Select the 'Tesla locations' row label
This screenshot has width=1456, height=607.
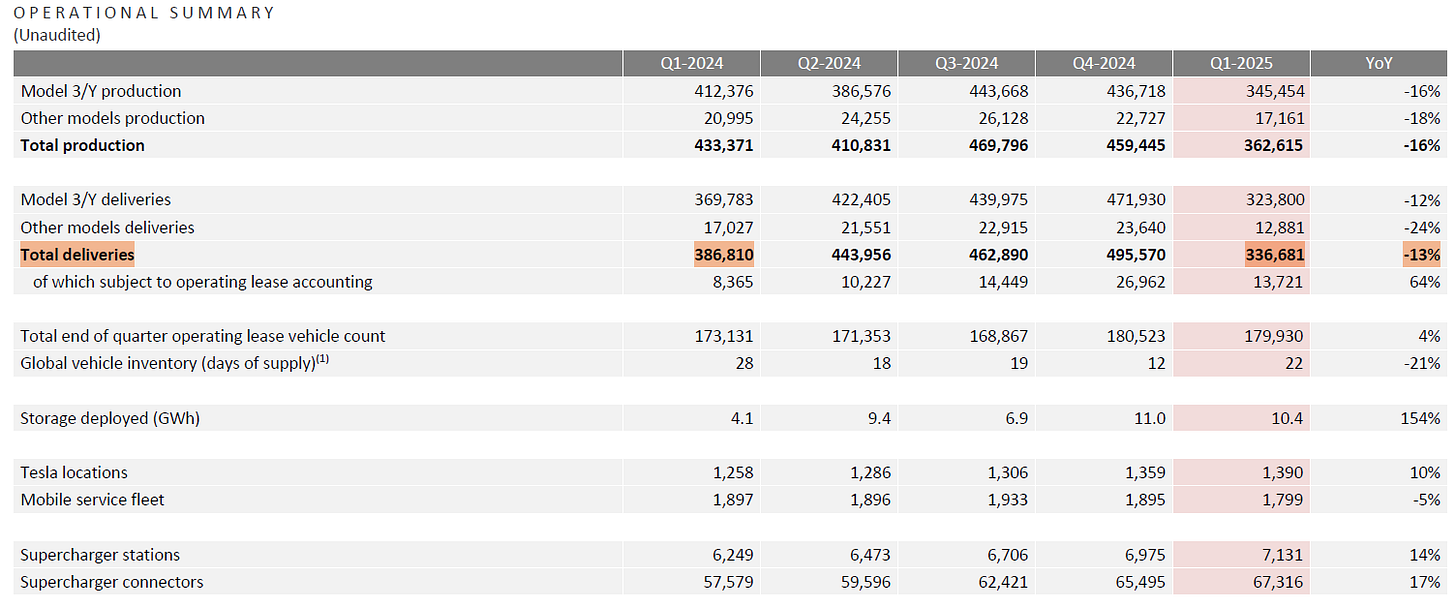[74, 472]
